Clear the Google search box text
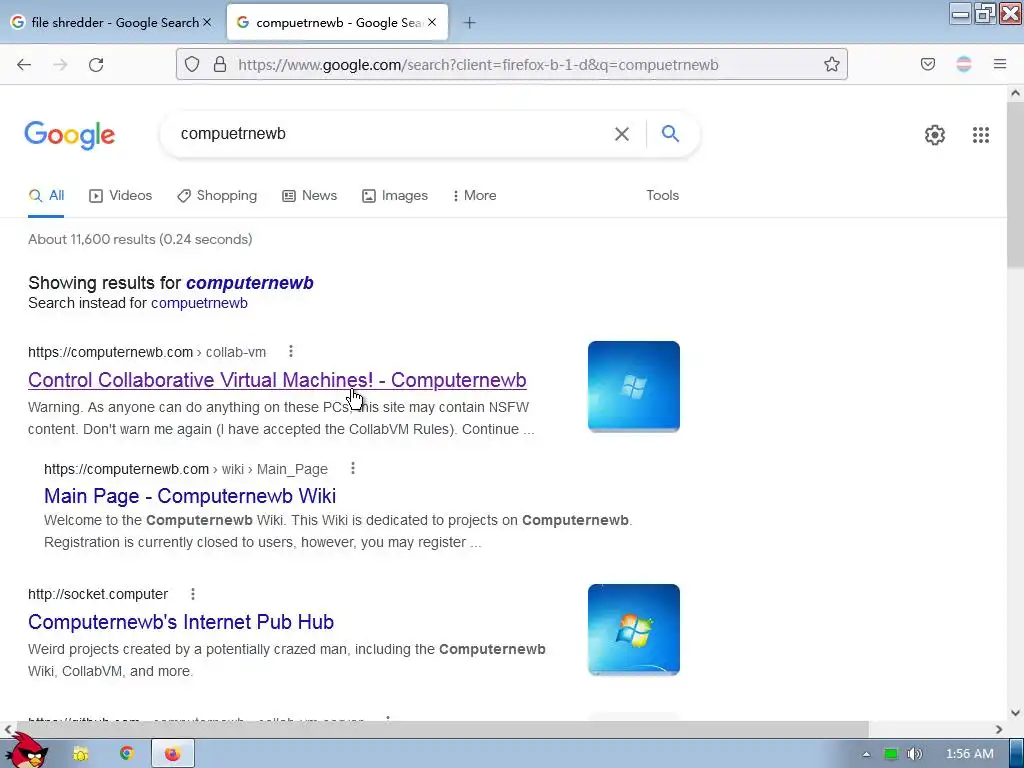The image size is (1024, 768). pyautogui.click(x=622, y=134)
